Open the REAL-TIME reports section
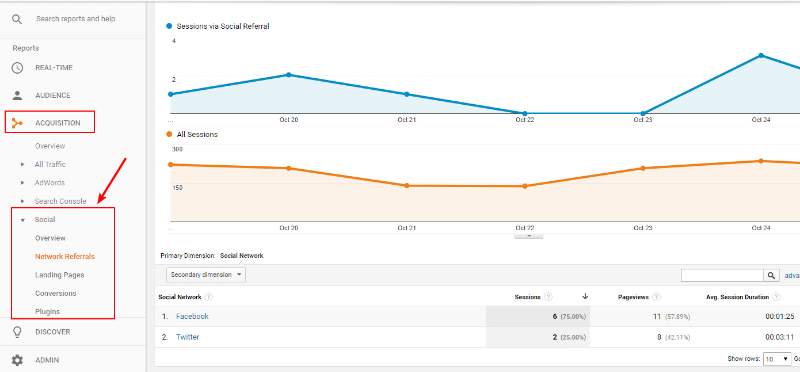The width and height of the screenshot is (800, 372). [54, 68]
